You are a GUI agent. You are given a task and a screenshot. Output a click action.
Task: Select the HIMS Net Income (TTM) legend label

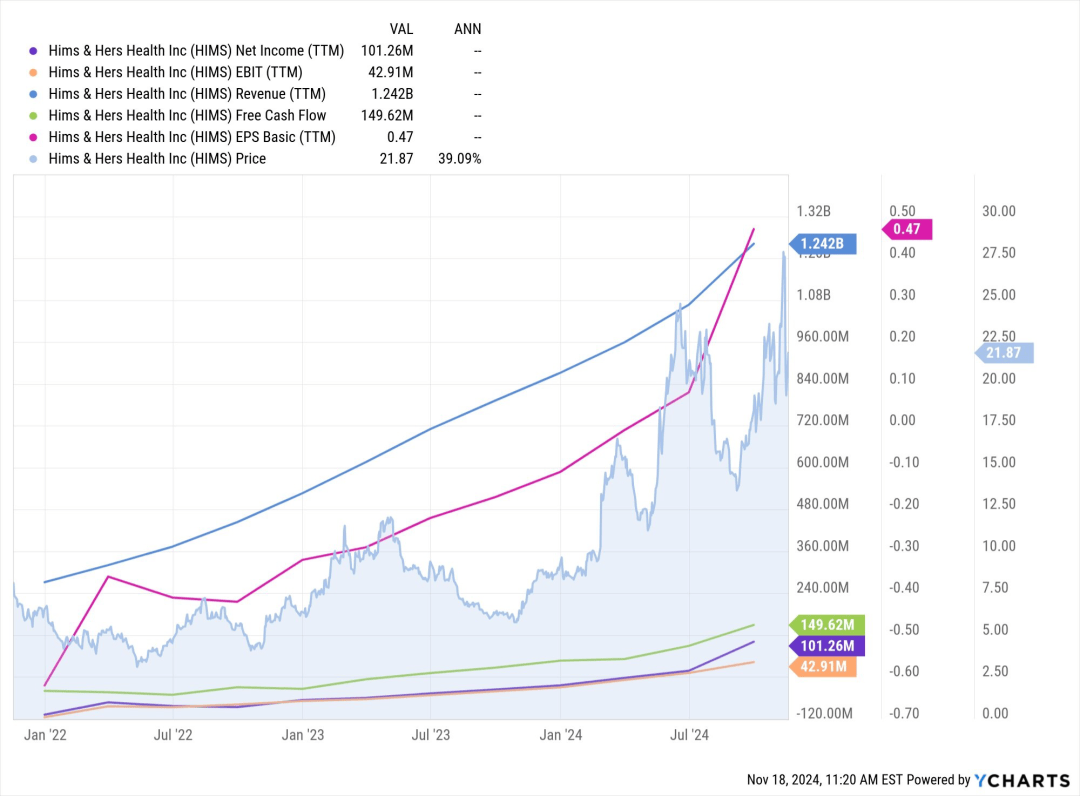196,51
